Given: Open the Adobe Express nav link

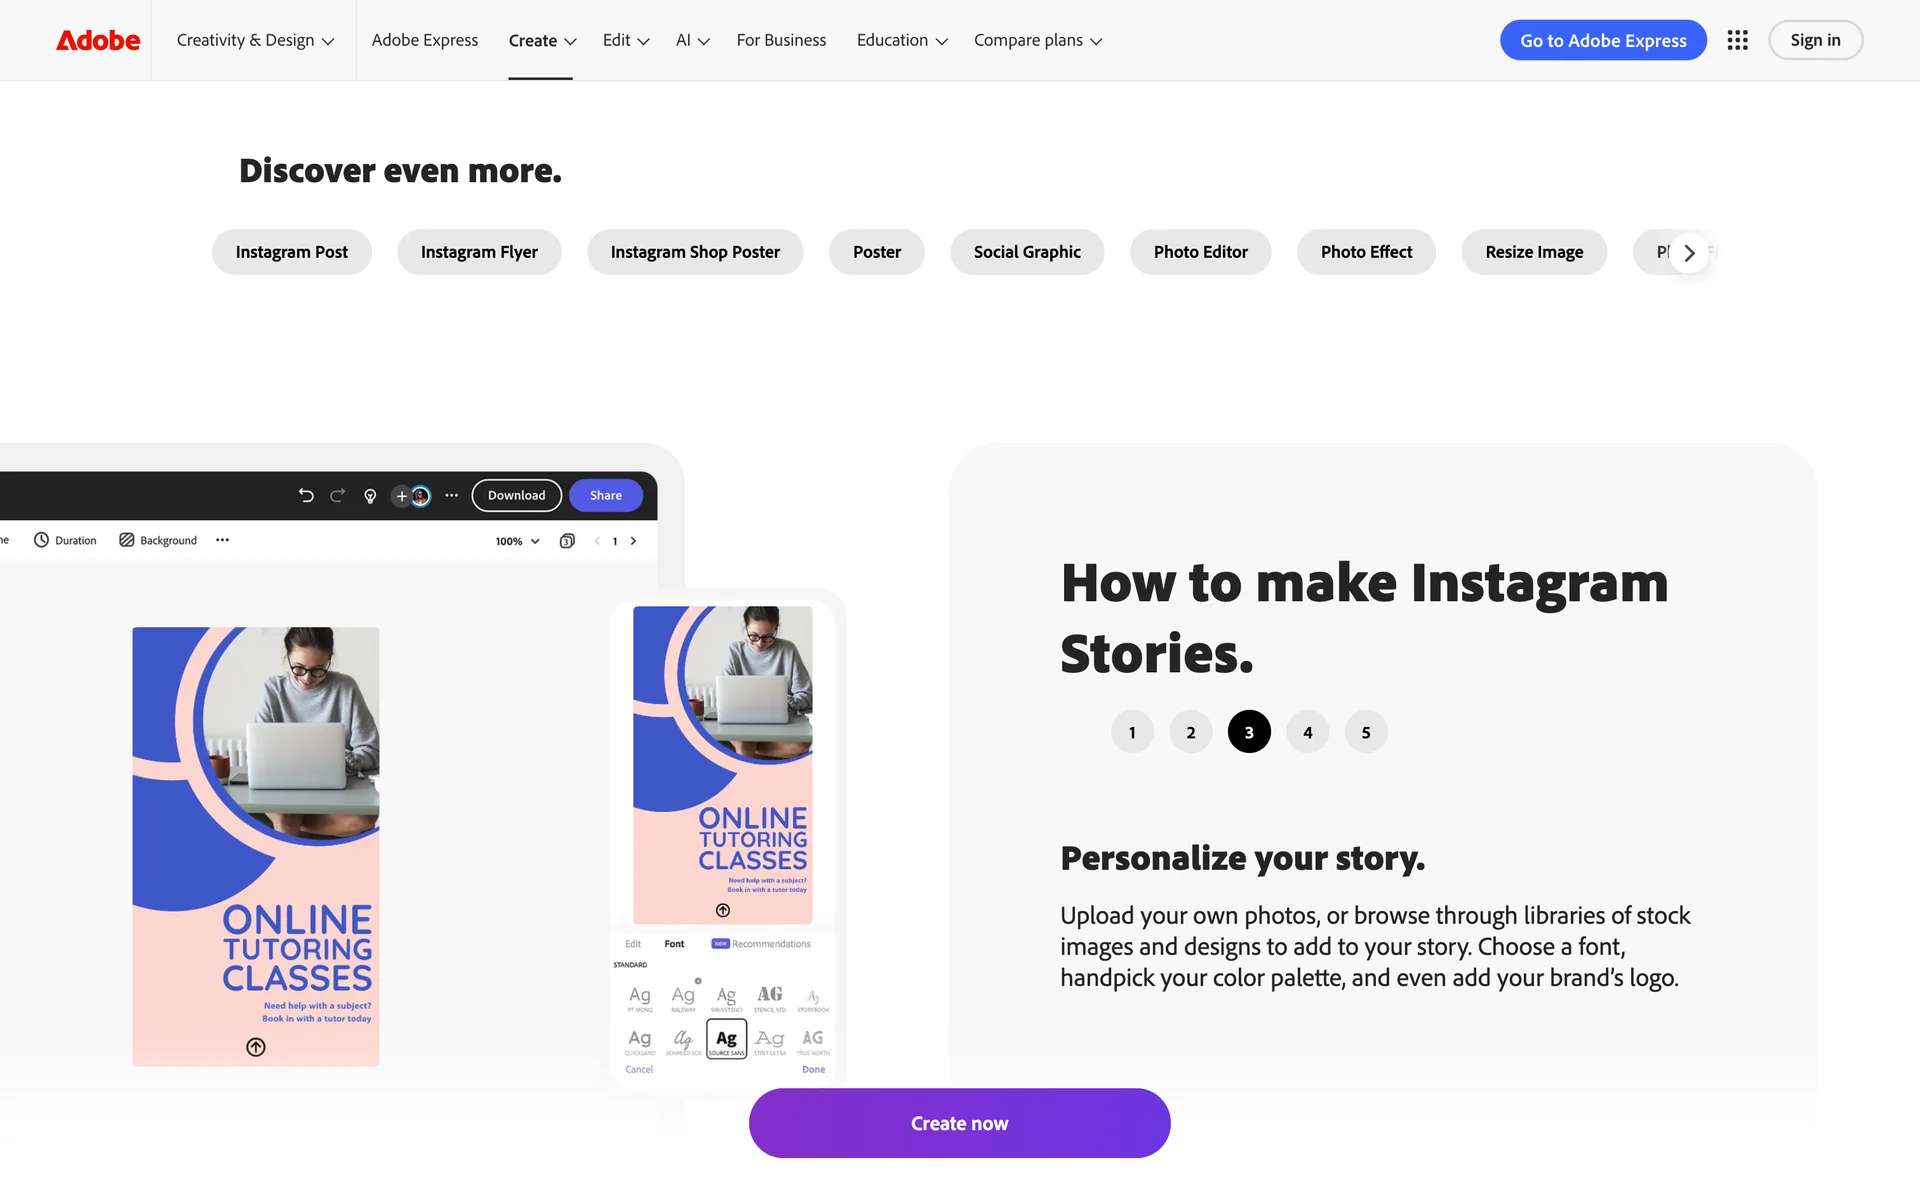Looking at the screenshot, I should [x=425, y=40].
